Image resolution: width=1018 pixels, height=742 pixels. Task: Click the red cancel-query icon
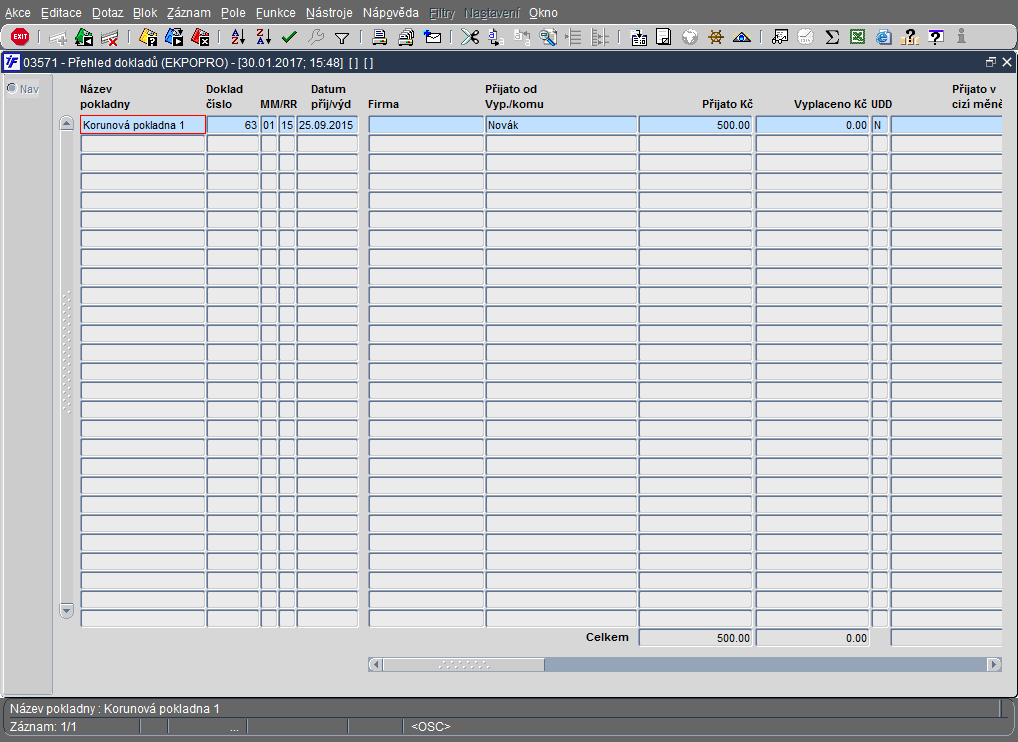click(x=201, y=38)
